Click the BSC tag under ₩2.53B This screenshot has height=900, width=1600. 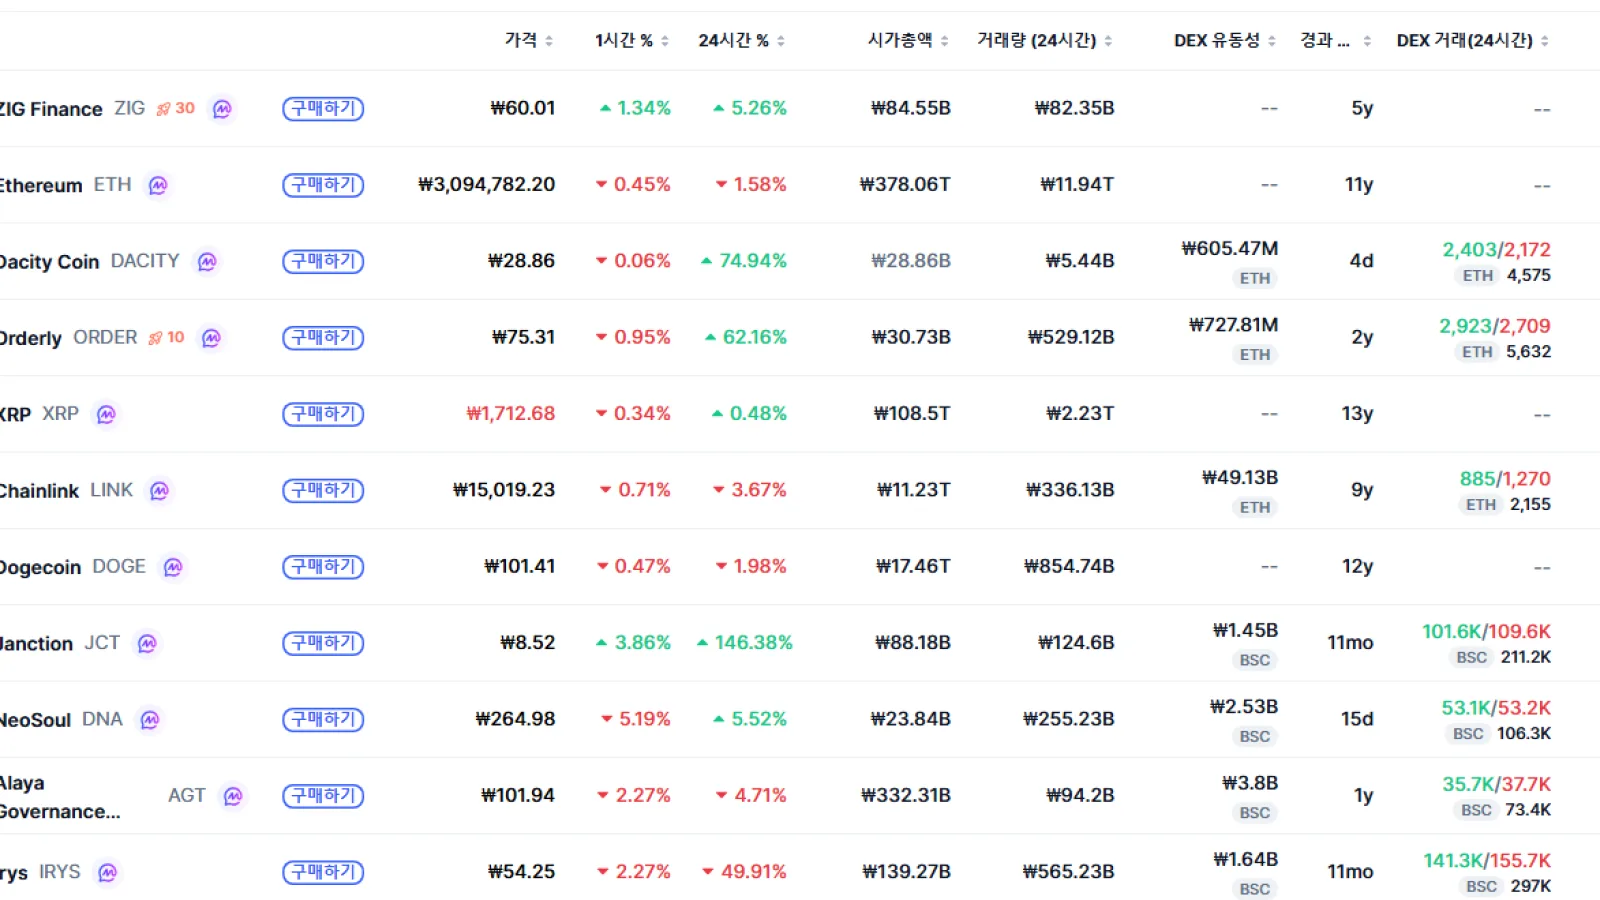[1254, 736]
